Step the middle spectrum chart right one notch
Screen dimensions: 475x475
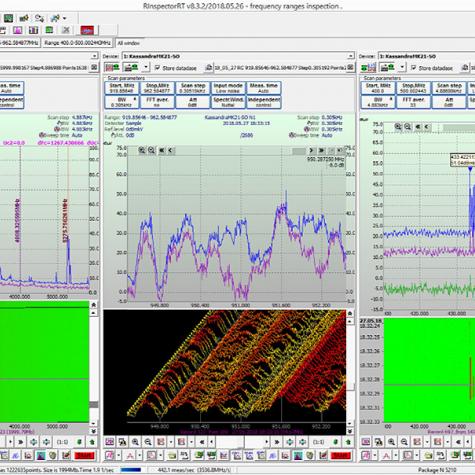[311, 150]
